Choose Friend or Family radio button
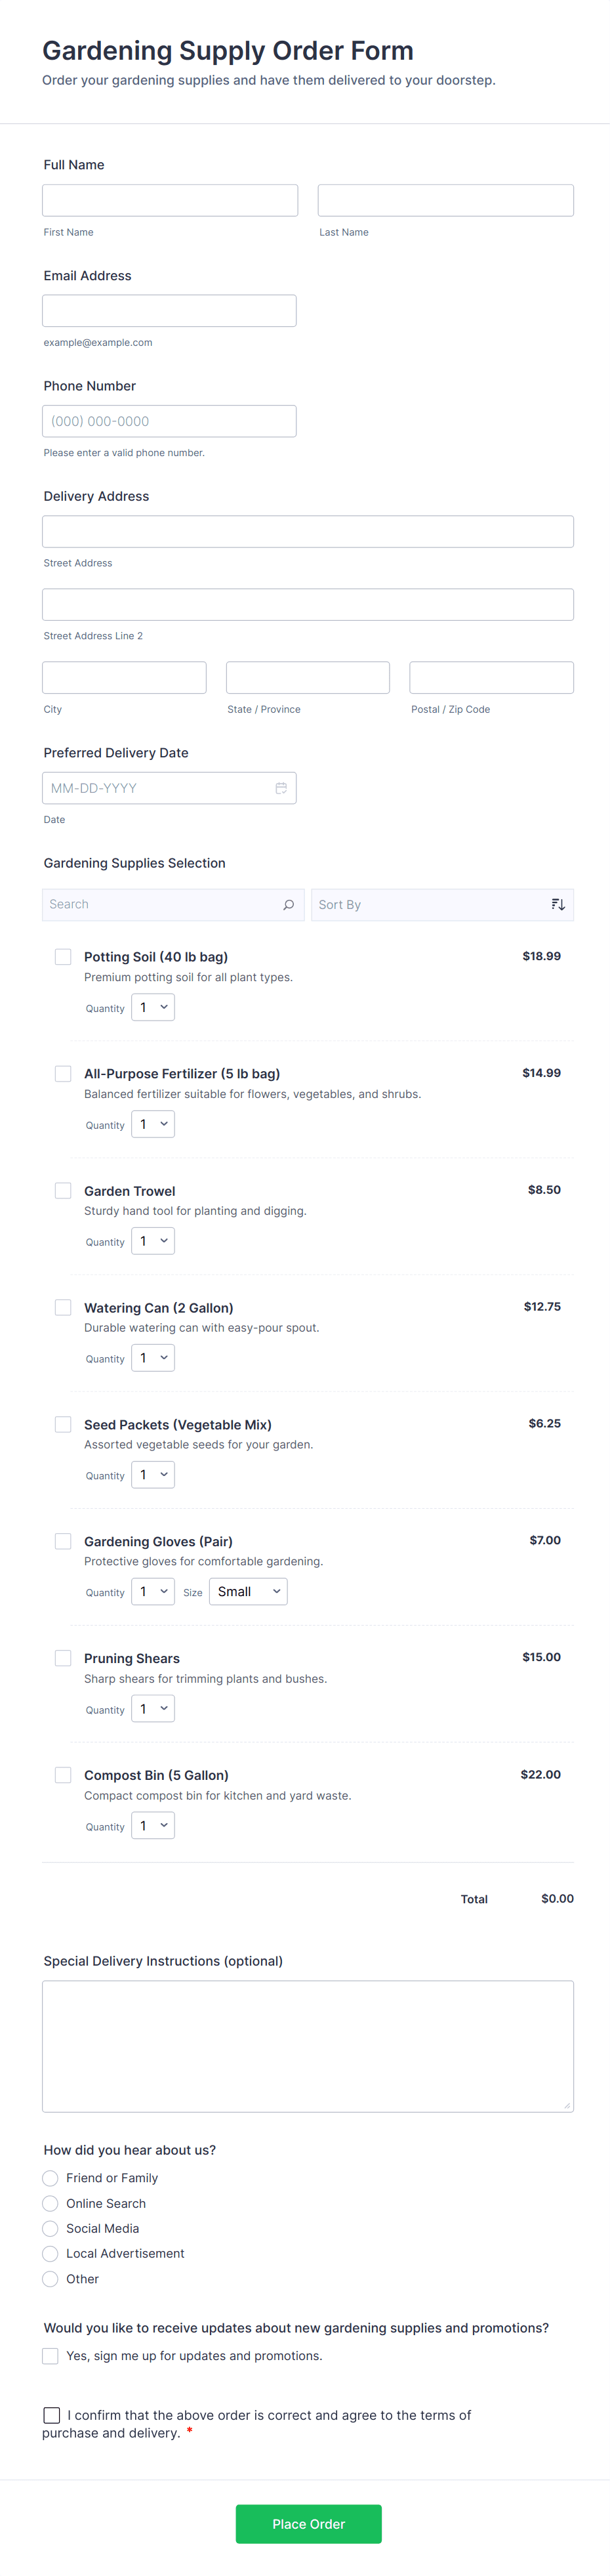The height and width of the screenshot is (2576, 610). pos(50,2178)
